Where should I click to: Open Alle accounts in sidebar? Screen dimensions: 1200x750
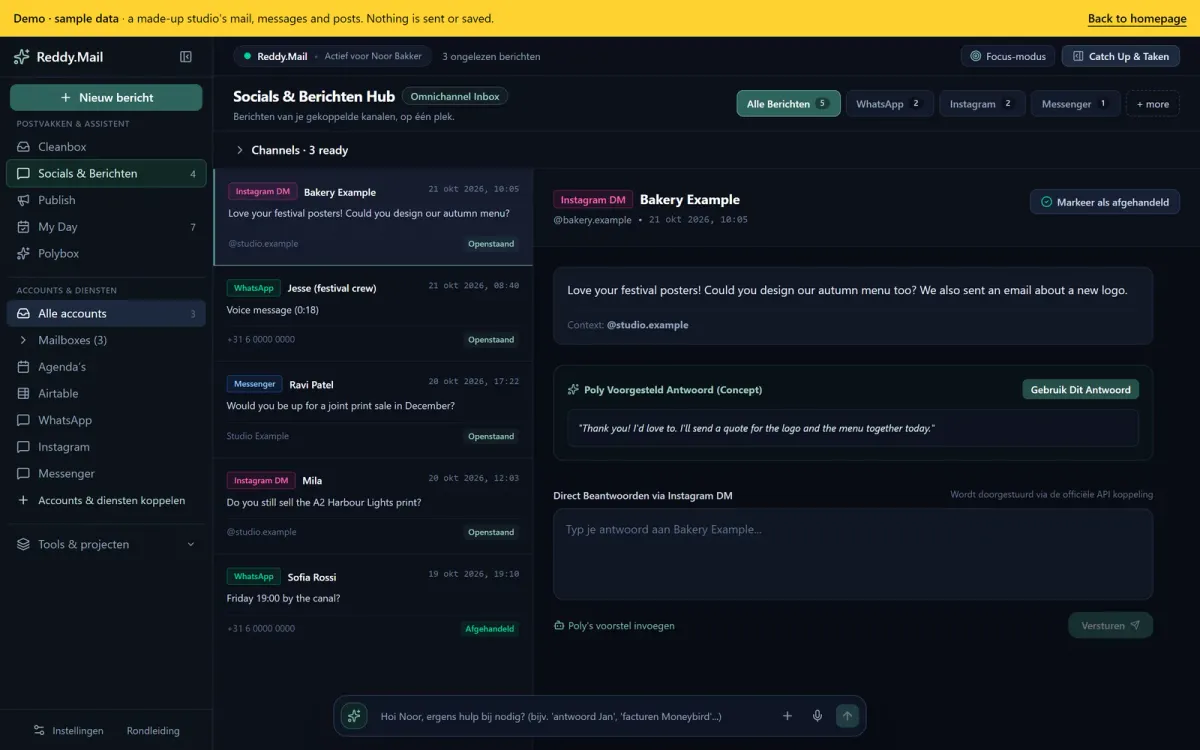106,314
